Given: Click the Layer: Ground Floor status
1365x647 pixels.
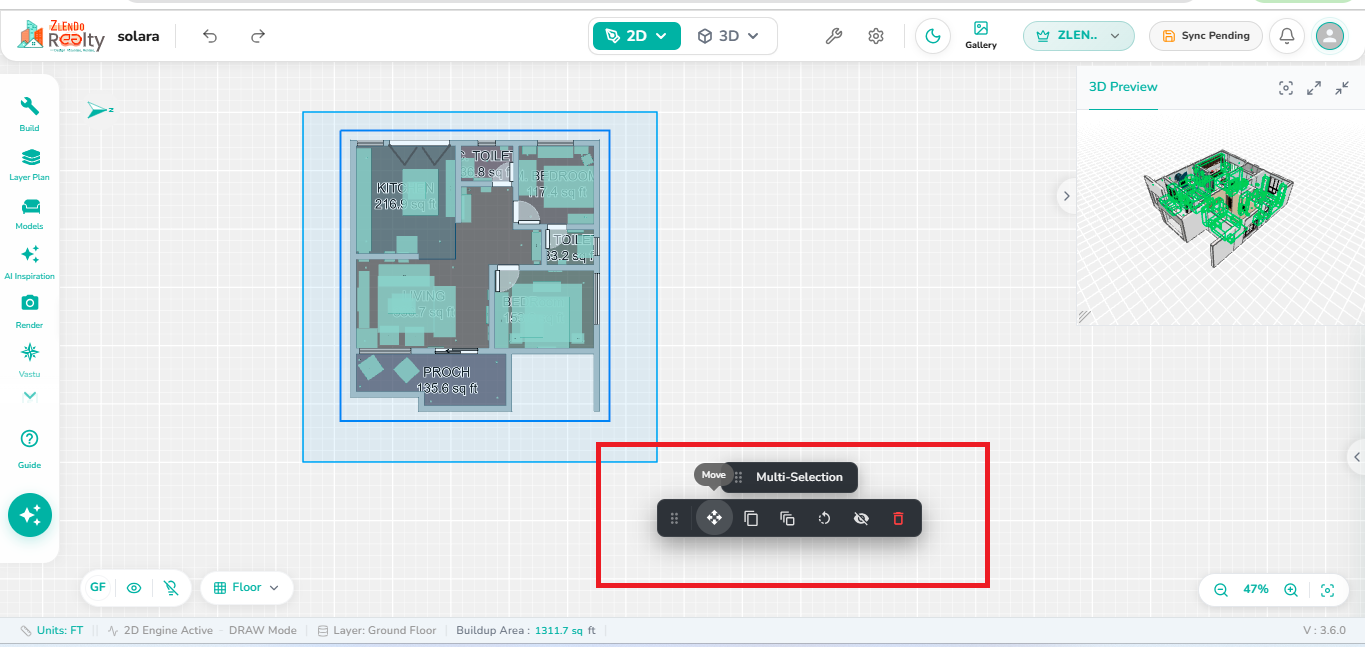Looking at the screenshot, I should point(377,631).
